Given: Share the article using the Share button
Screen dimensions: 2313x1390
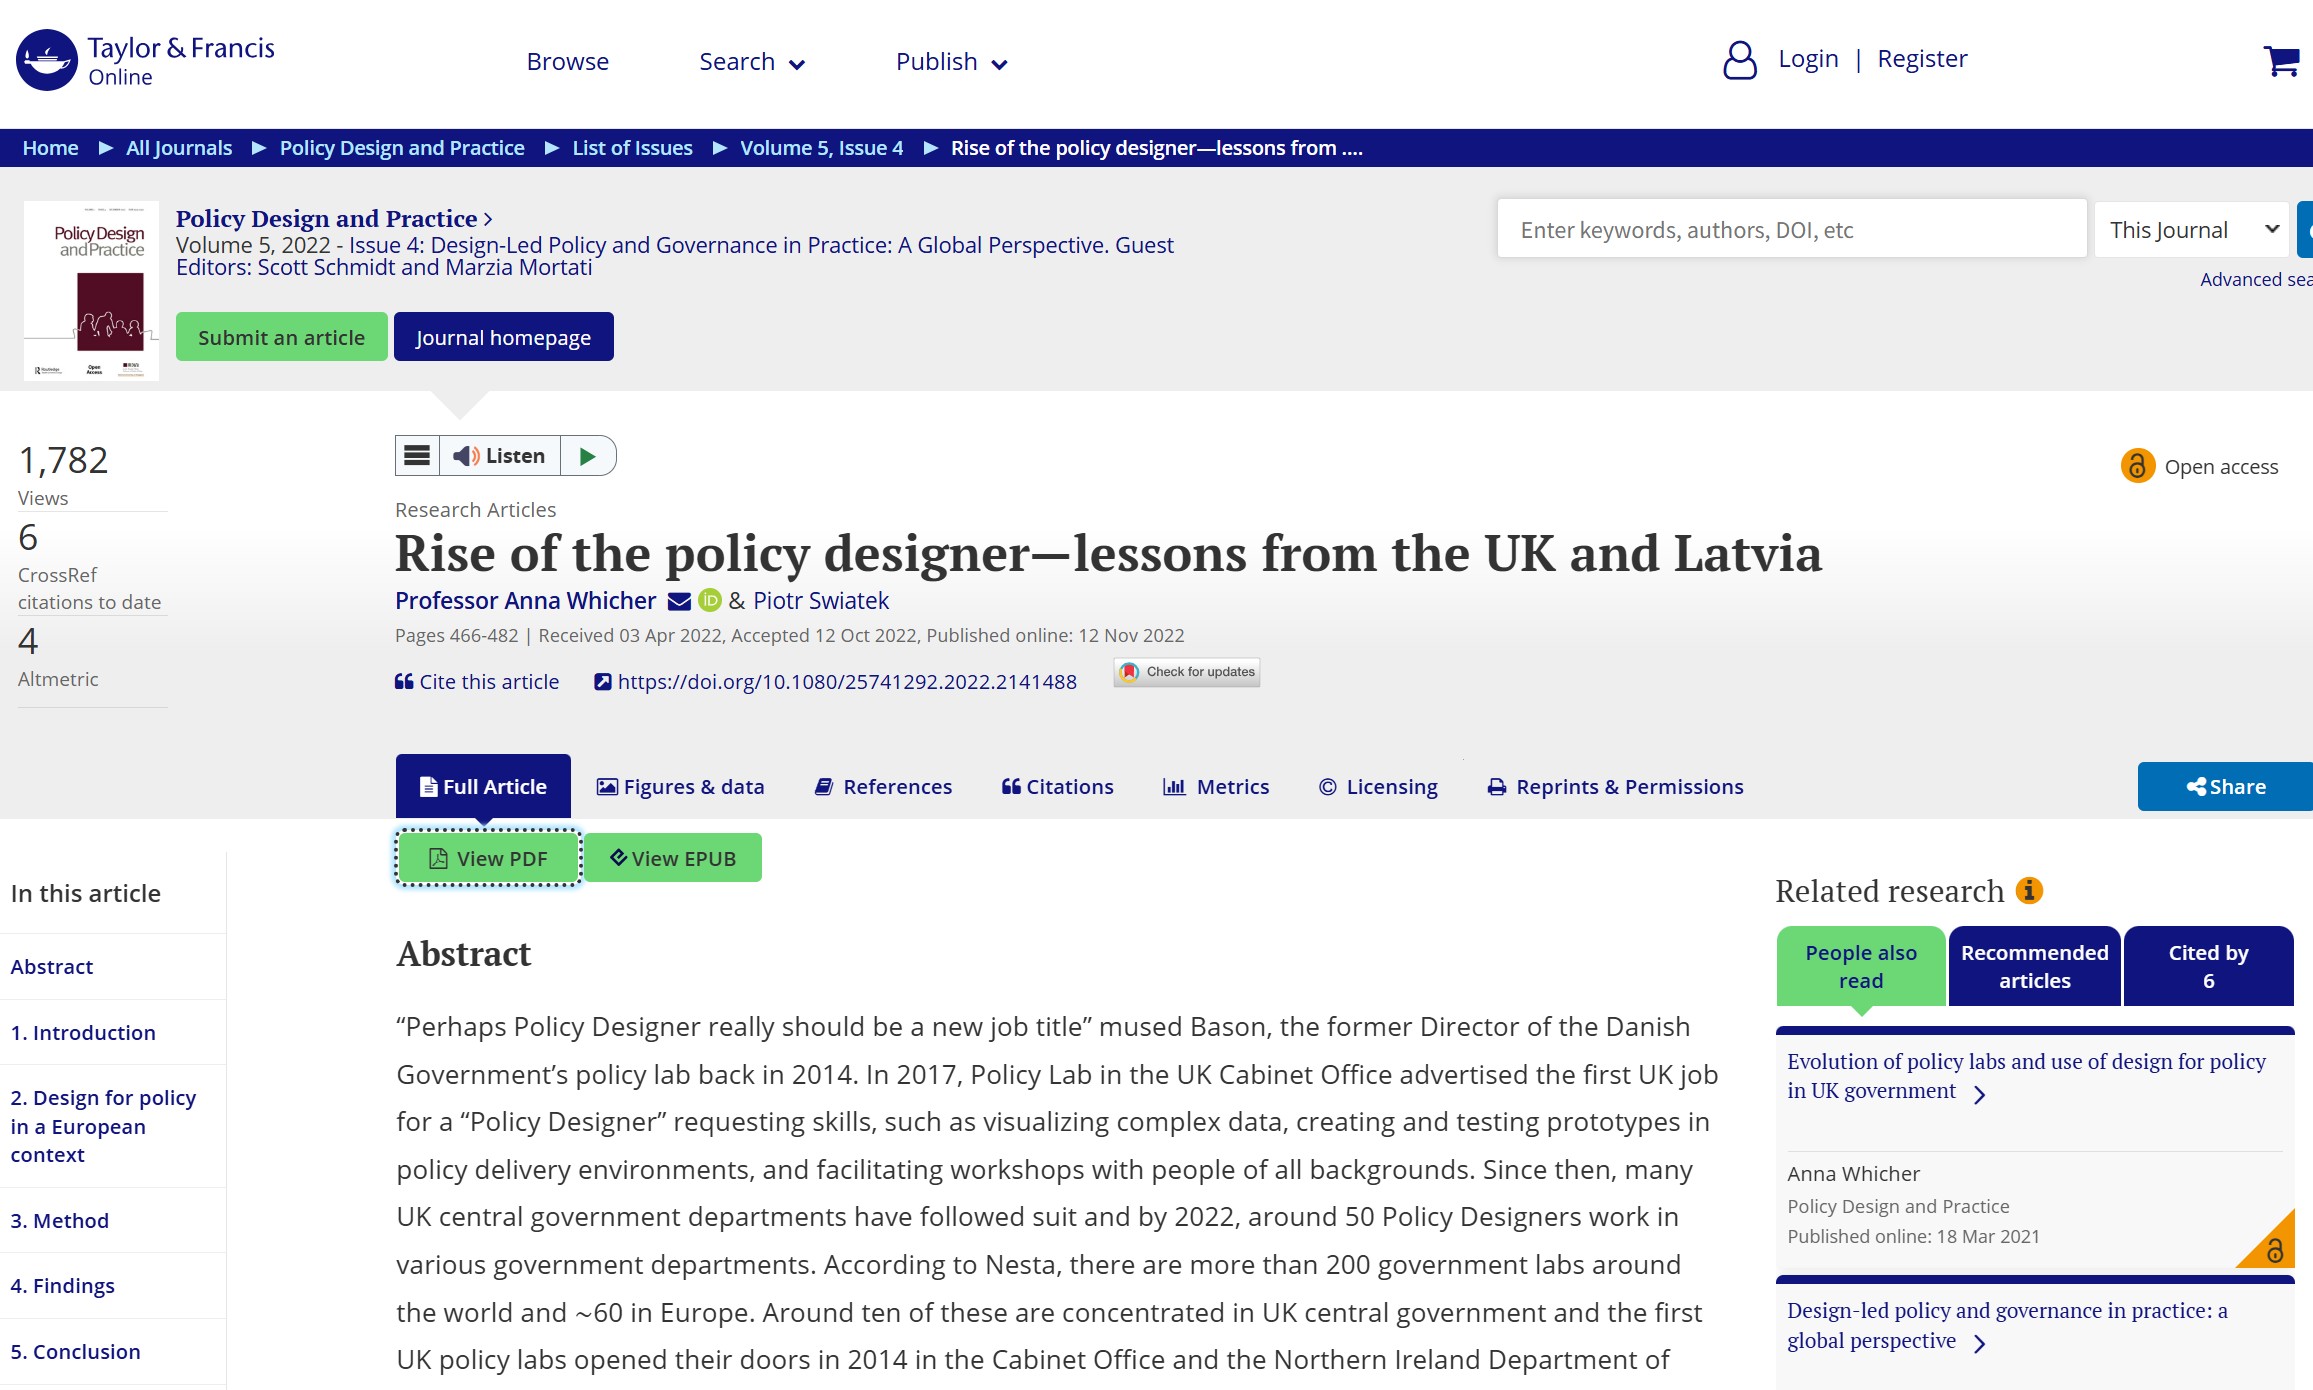Looking at the screenshot, I should (x=2224, y=786).
